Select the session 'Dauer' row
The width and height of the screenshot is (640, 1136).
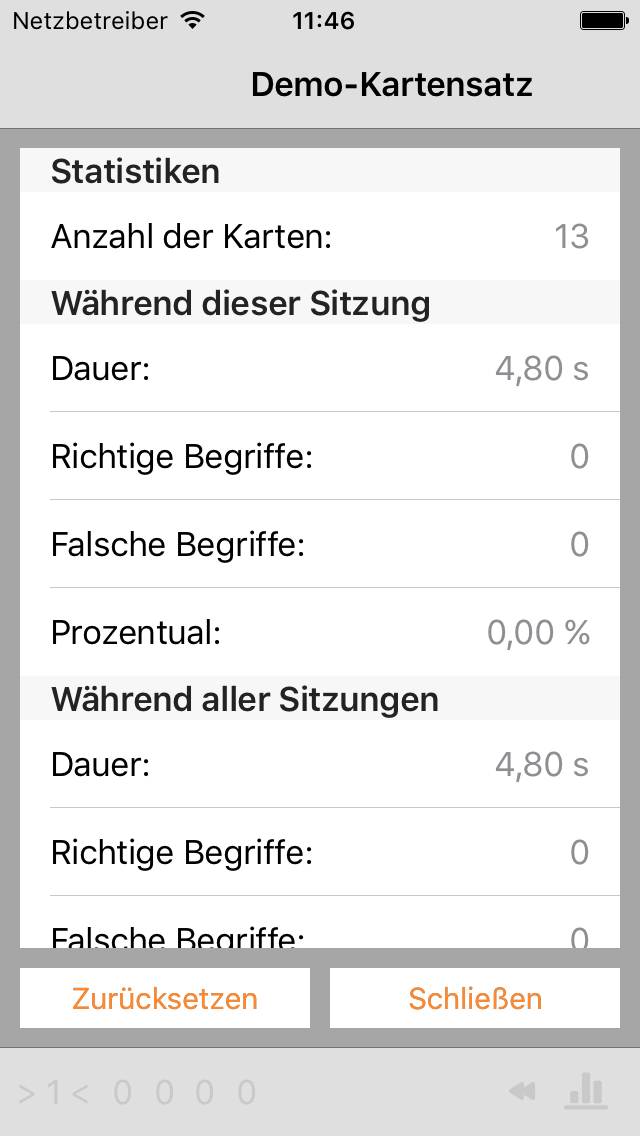click(x=320, y=368)
